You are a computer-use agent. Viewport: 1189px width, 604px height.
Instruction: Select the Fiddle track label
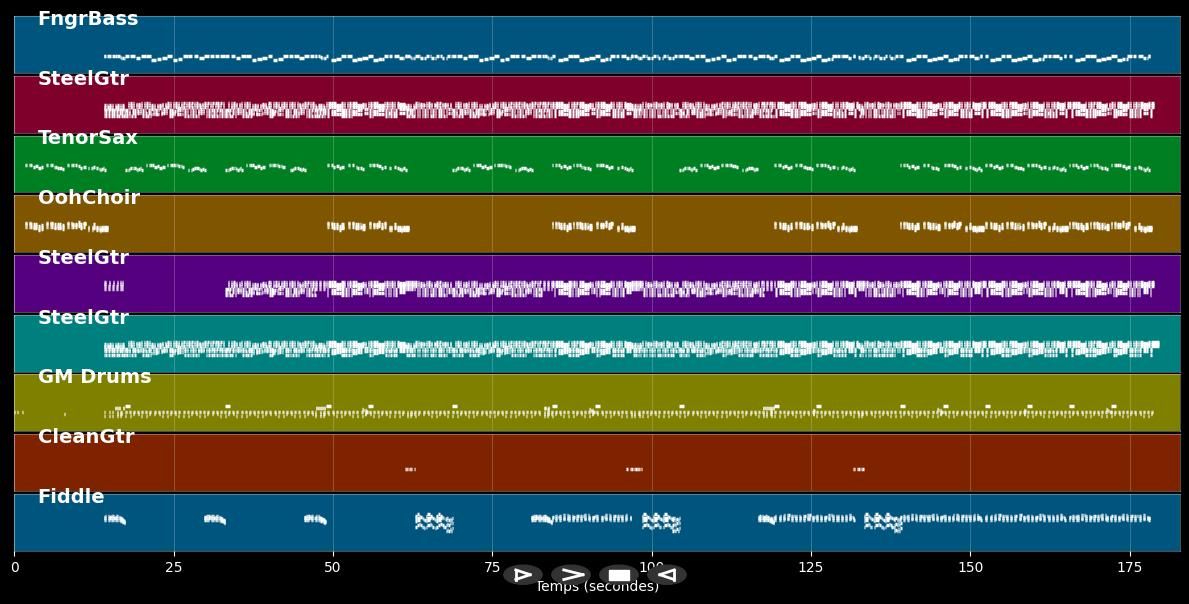(71, 497)
